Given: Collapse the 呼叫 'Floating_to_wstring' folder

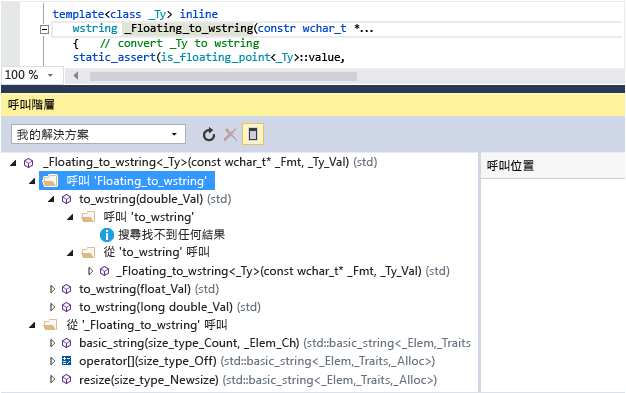Looking at the screenshot, I should (x=33, y=182).
